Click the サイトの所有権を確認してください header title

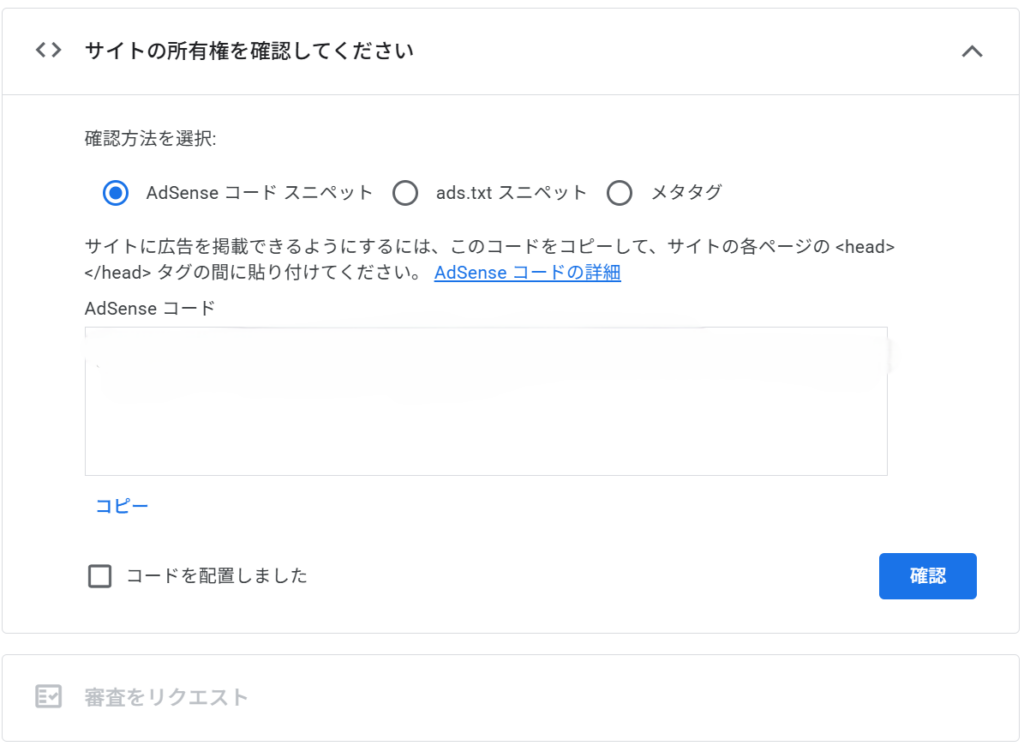click(x=249, y=51)
